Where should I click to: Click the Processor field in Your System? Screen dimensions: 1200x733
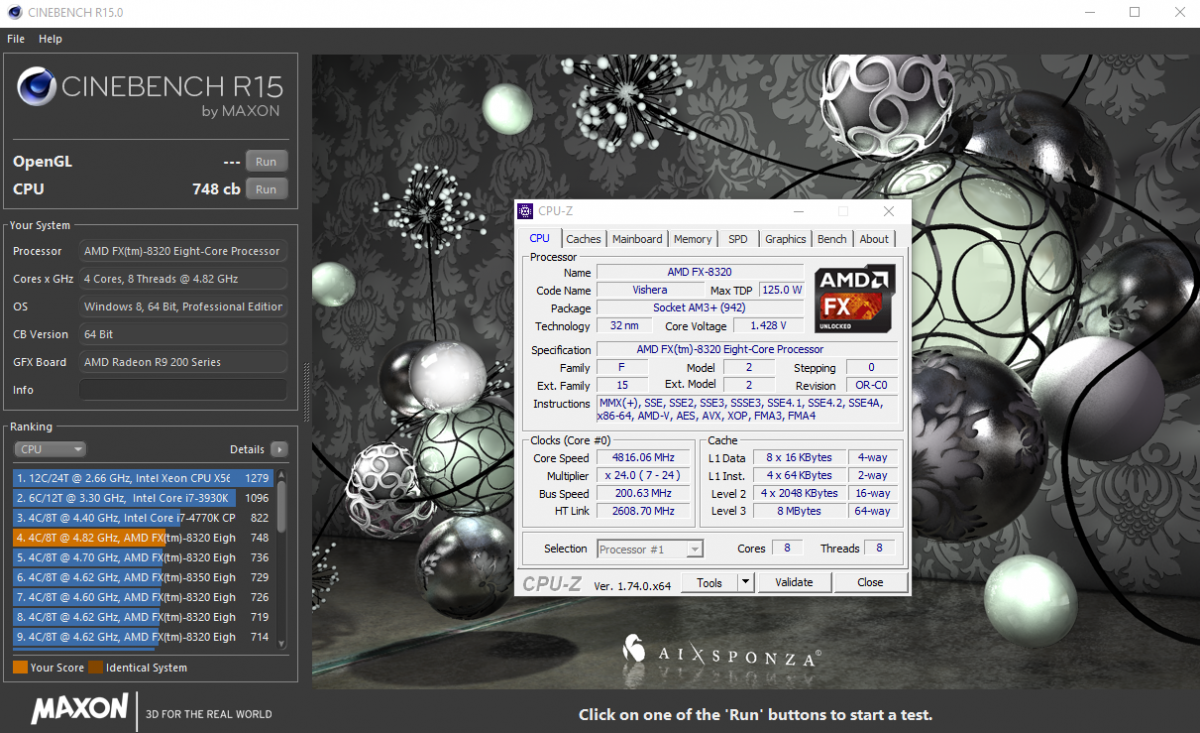(x=183, y=251)
